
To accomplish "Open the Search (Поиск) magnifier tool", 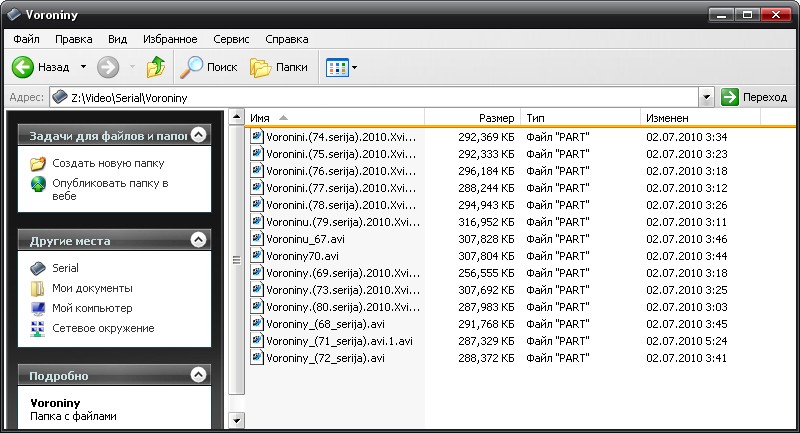I will (191, 67).
